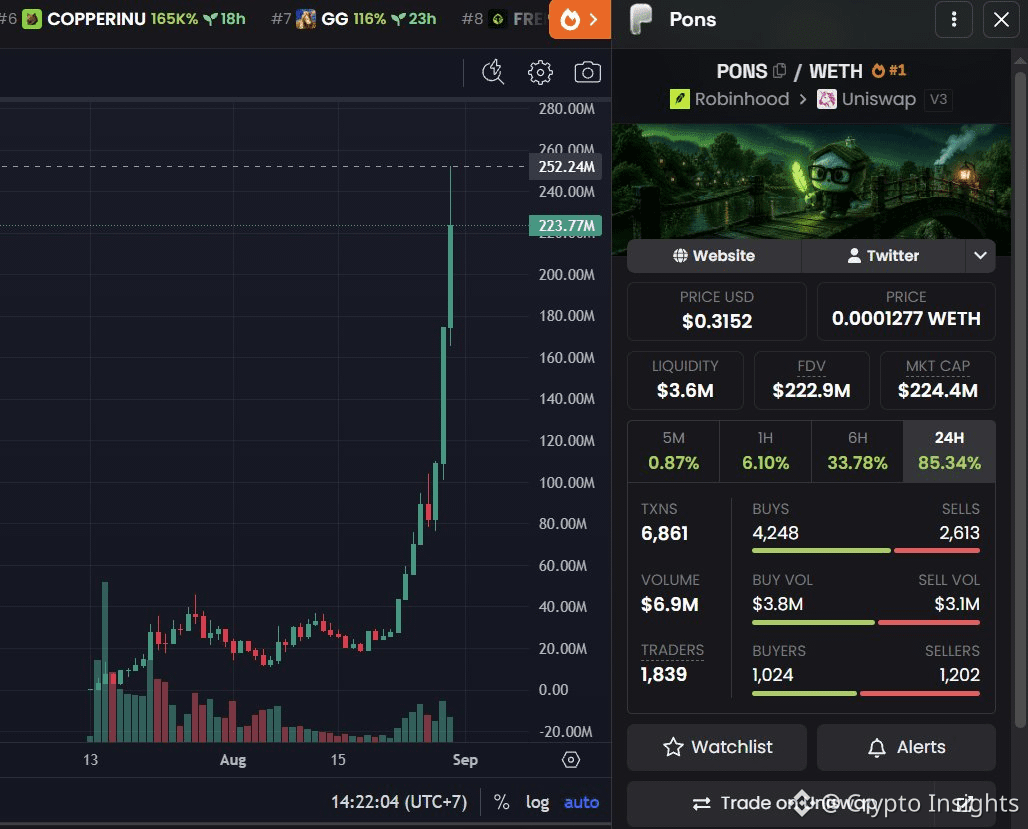
Task: Click the Uniswap link label
Action: coord(879,99)
